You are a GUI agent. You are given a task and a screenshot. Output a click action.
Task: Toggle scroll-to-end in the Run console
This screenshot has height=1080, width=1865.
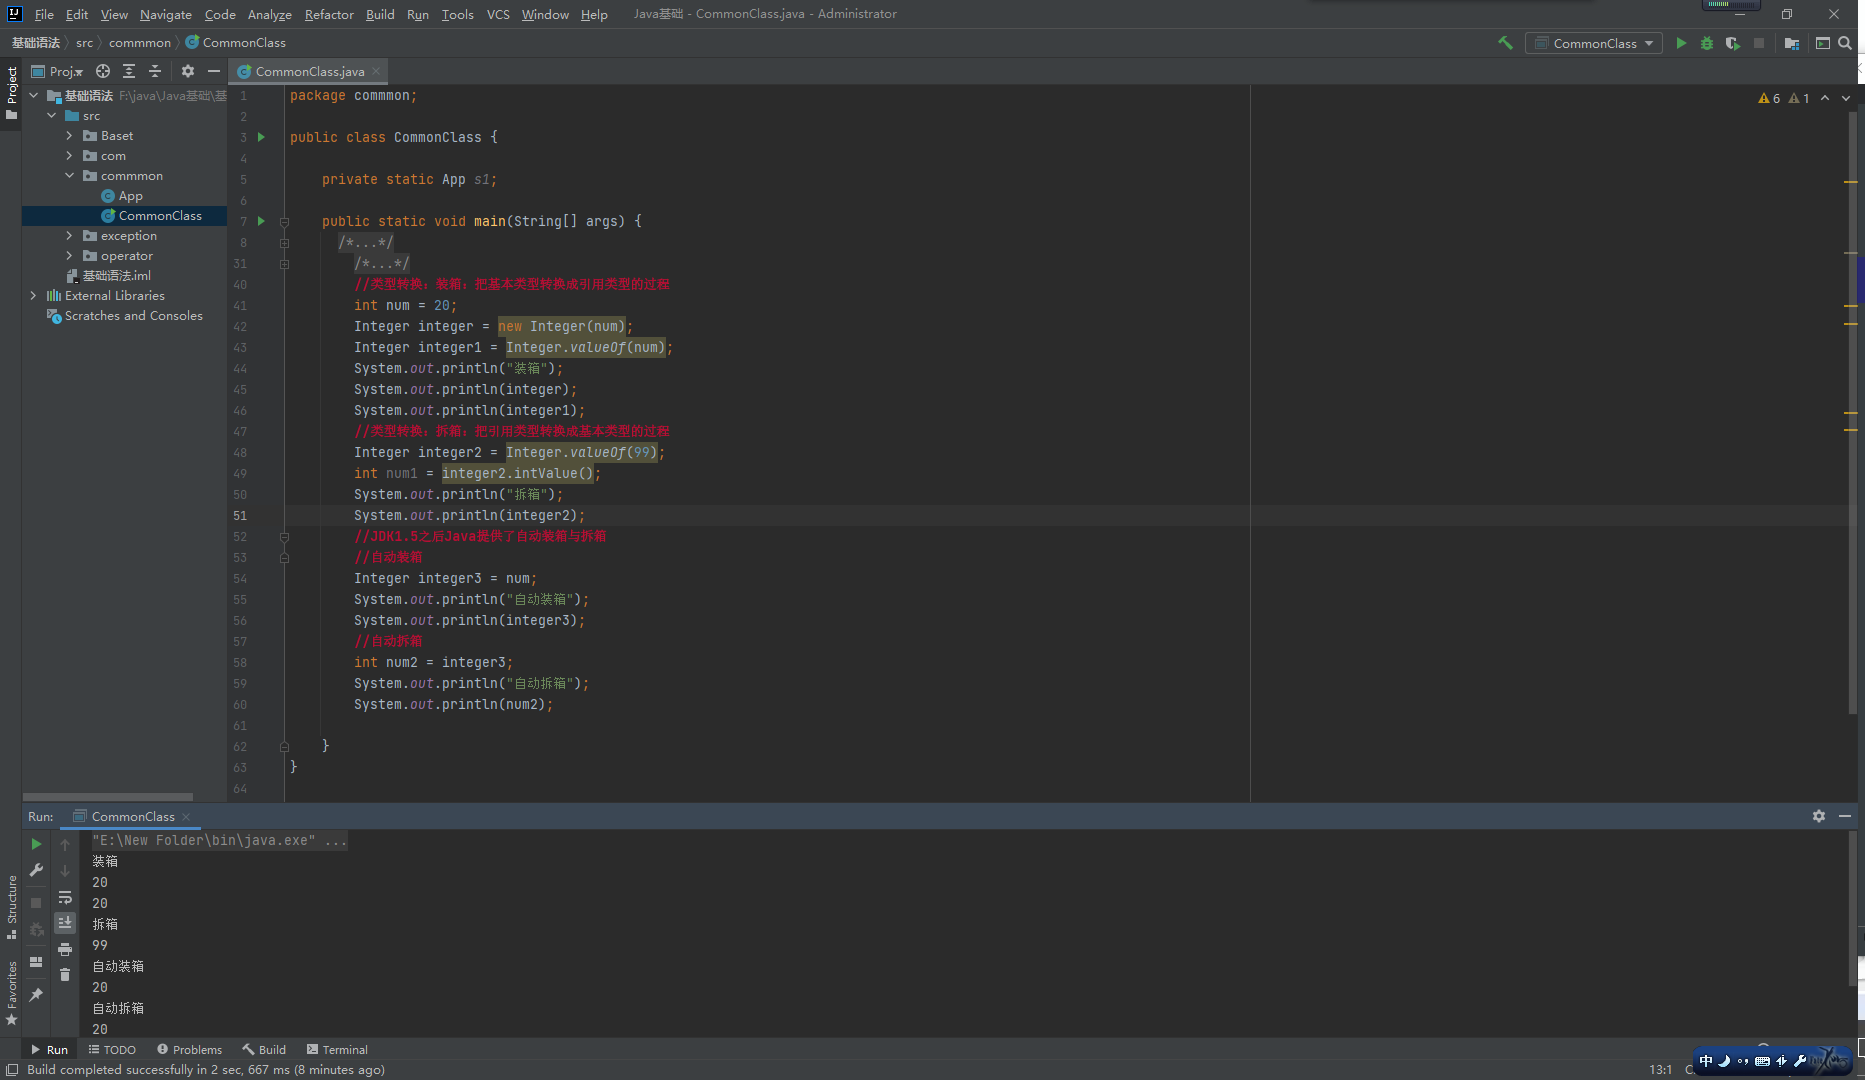[65, 923]
